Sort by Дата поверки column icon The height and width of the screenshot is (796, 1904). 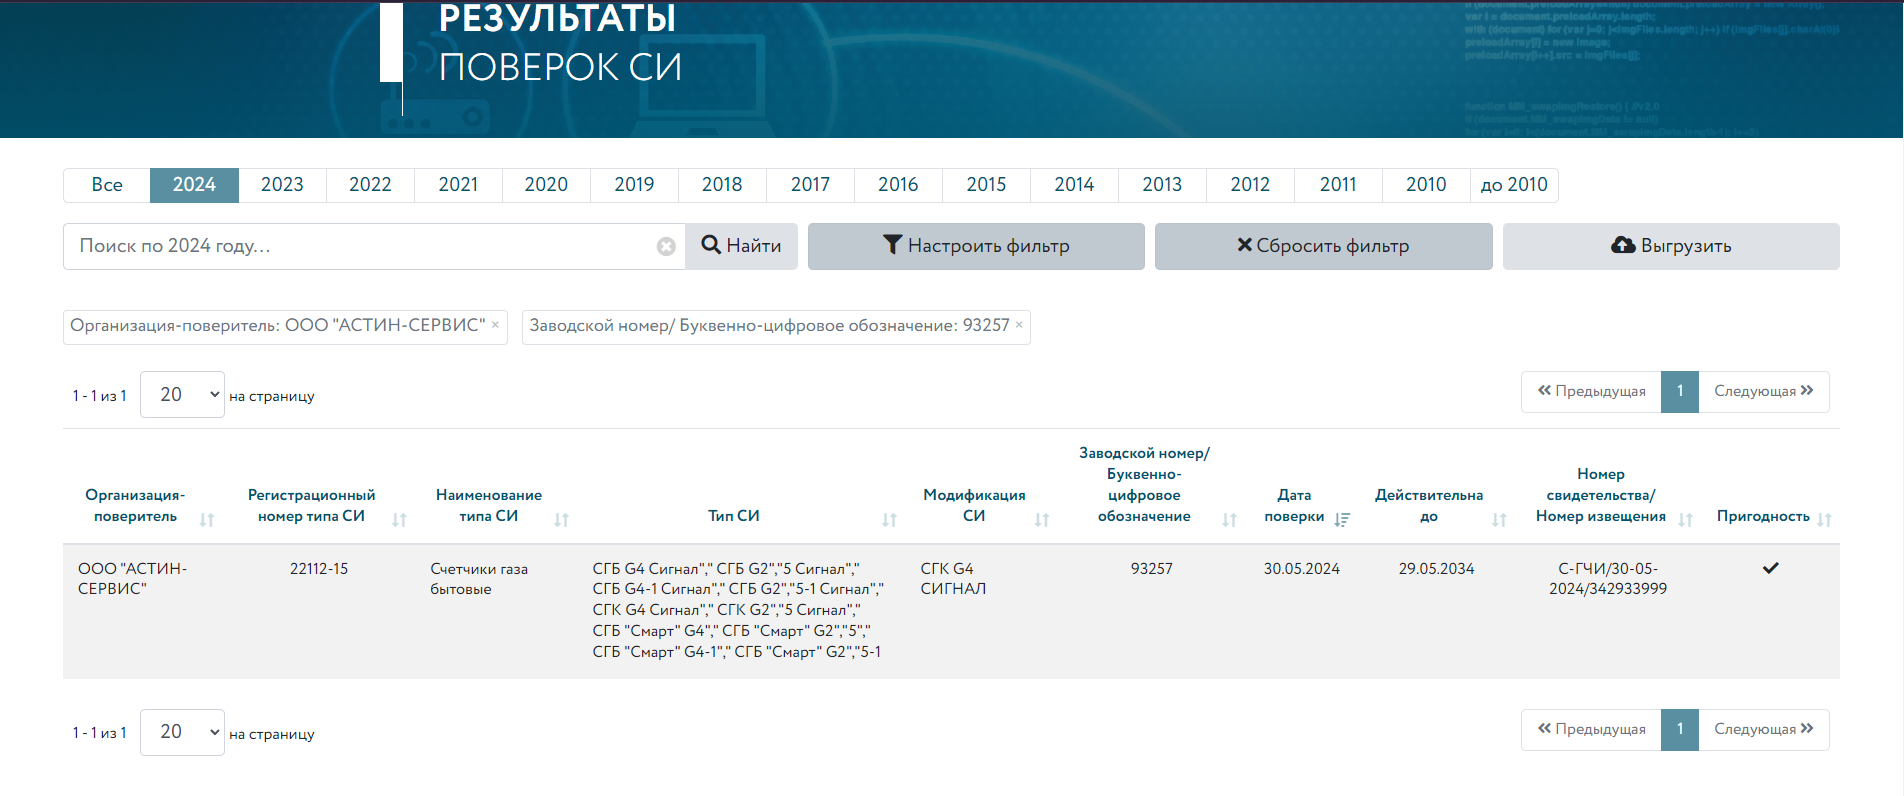coord(1342,520)
